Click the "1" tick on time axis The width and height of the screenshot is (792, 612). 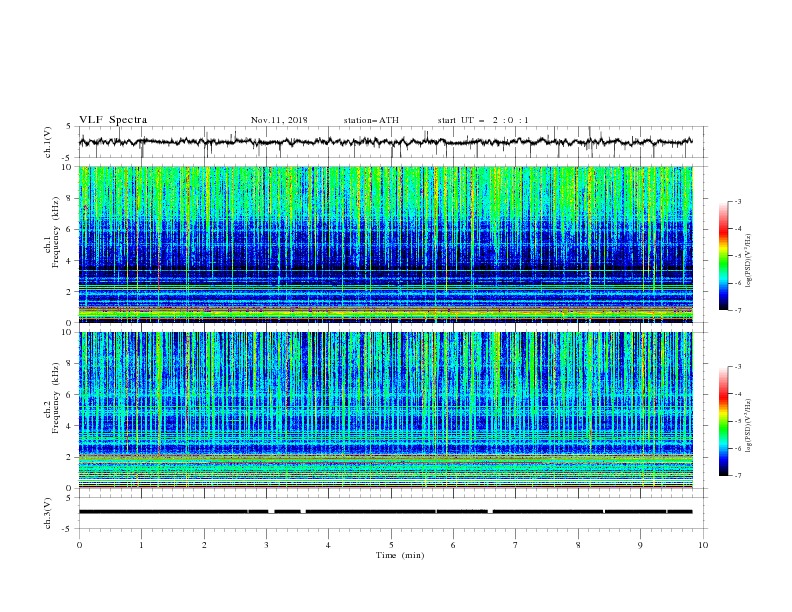coord(141,545)
